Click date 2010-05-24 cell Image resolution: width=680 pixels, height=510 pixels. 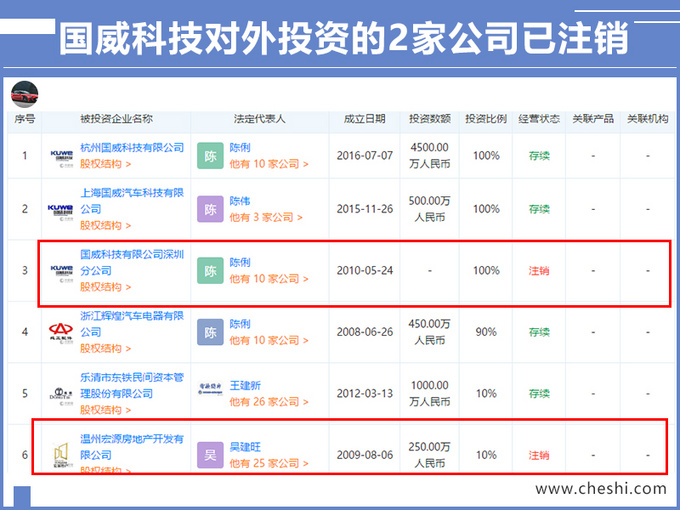point(365,271)
